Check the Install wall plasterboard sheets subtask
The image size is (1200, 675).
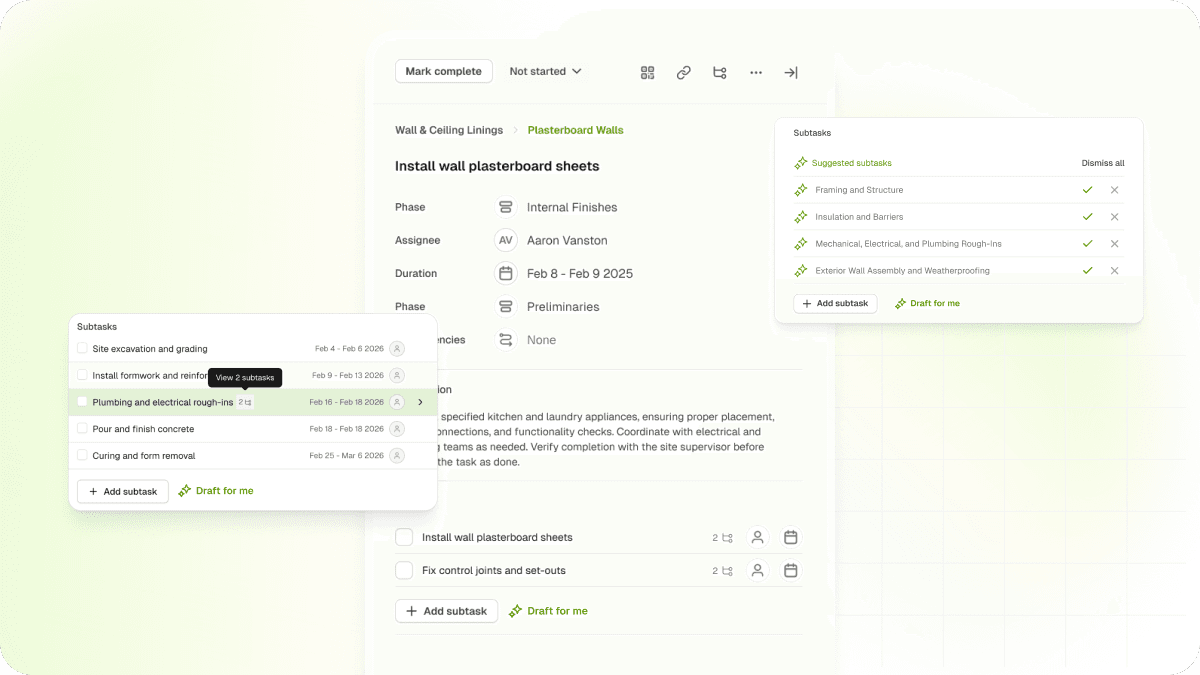[404, 537]
